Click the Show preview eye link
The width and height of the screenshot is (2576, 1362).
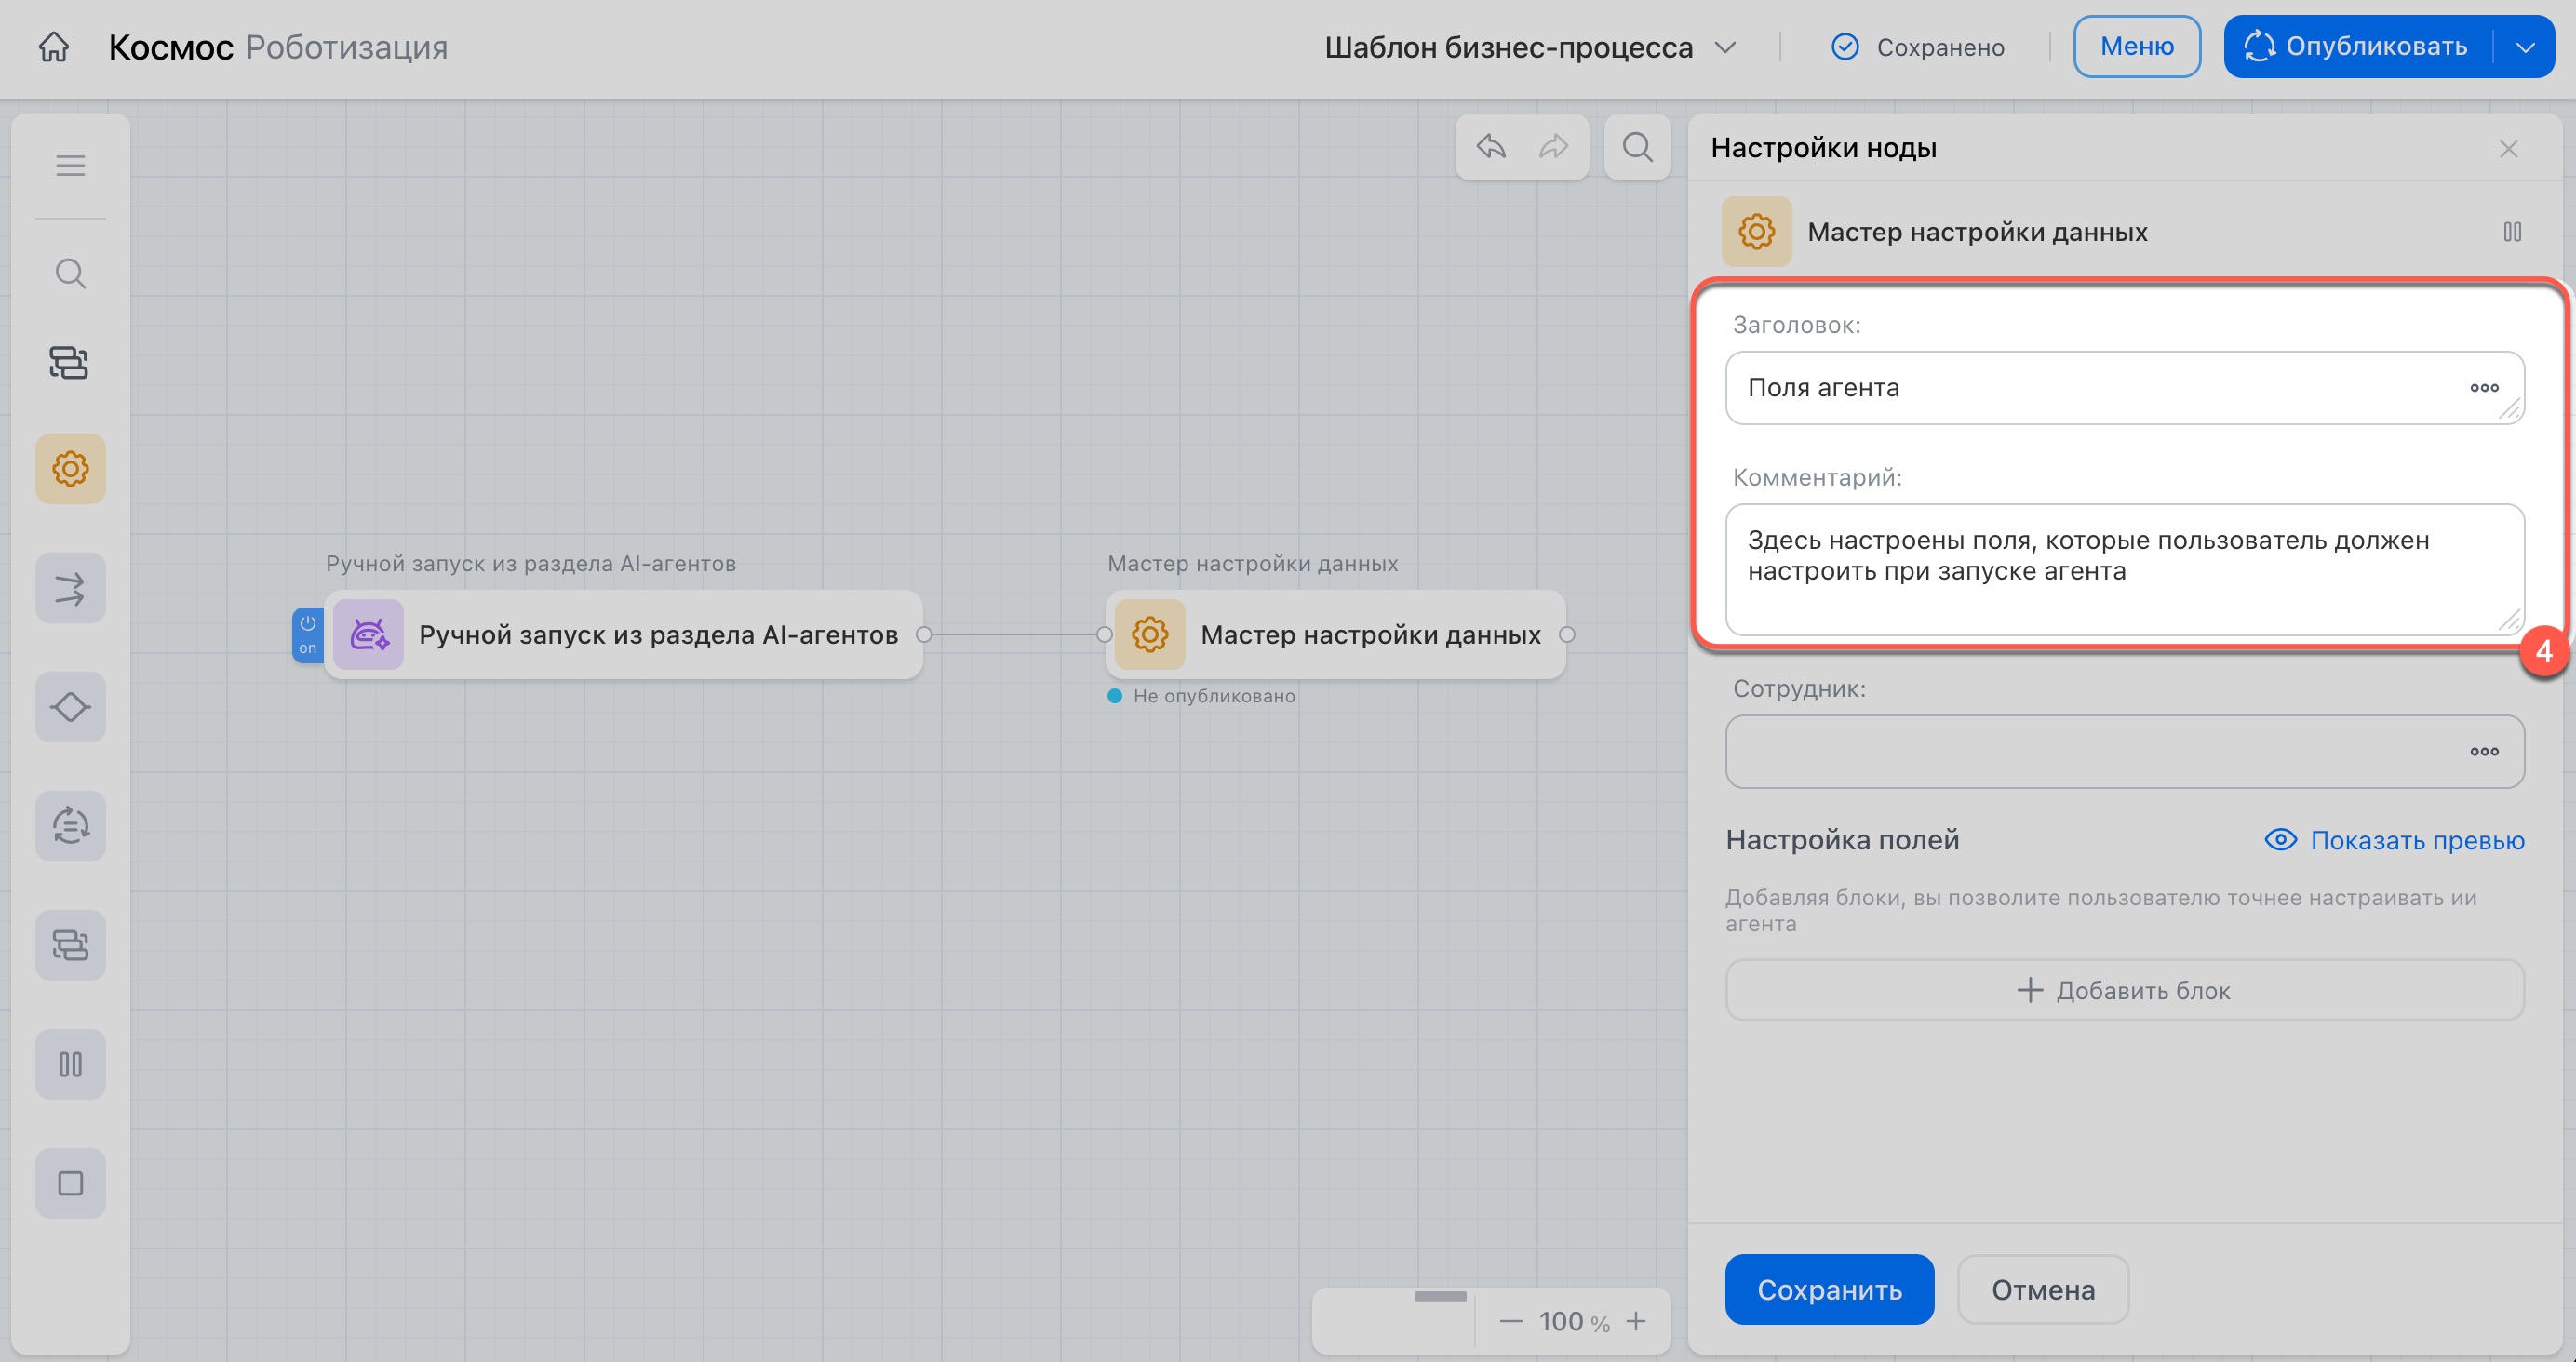[x=2394, y=840]
